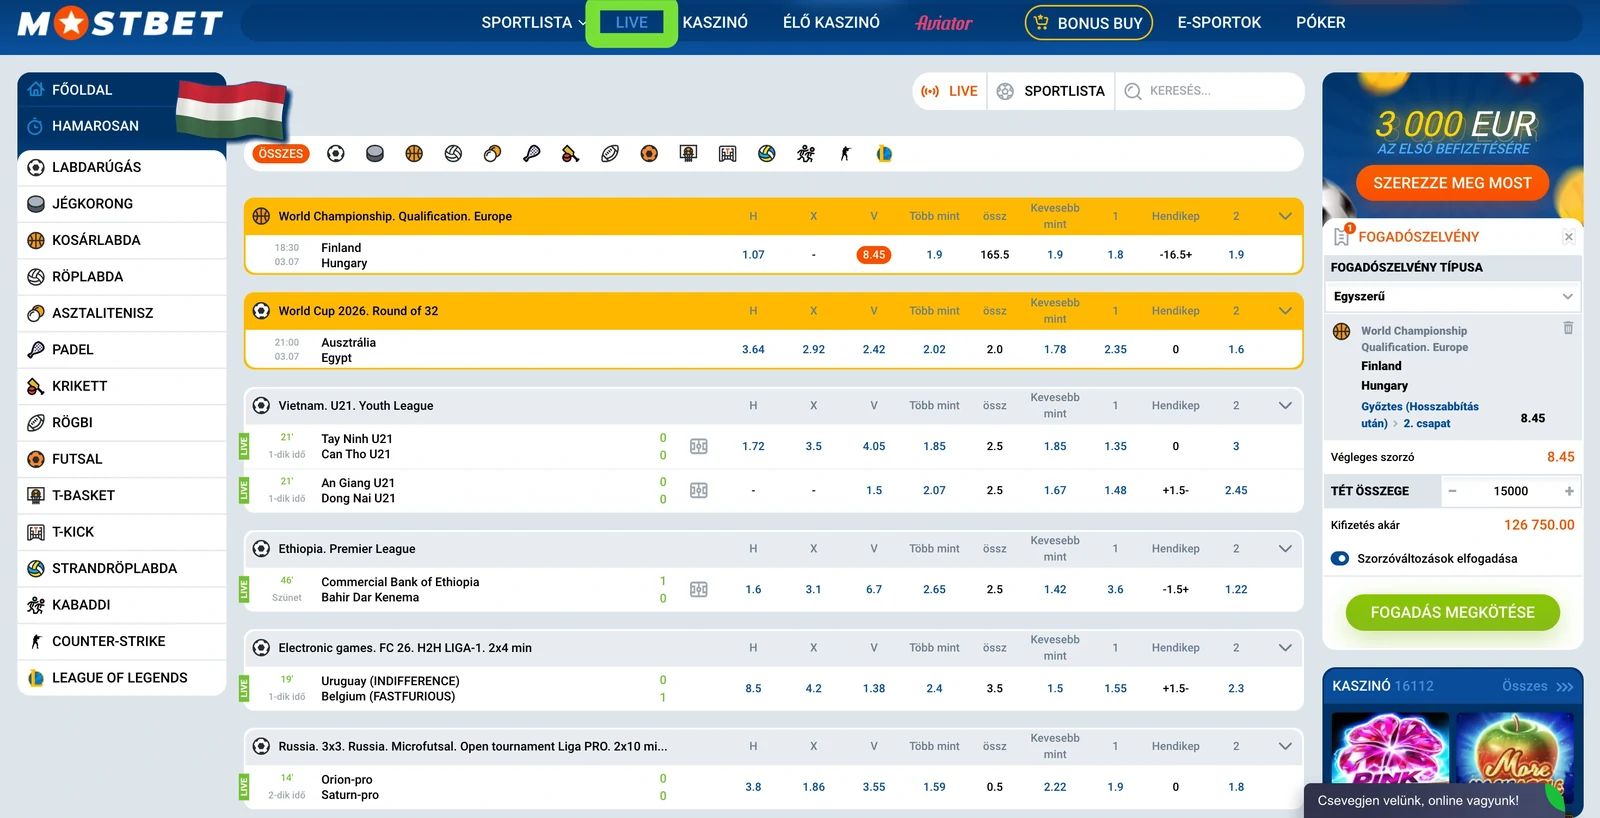Select the football filter icon in sports row

[x=336, y=154]
